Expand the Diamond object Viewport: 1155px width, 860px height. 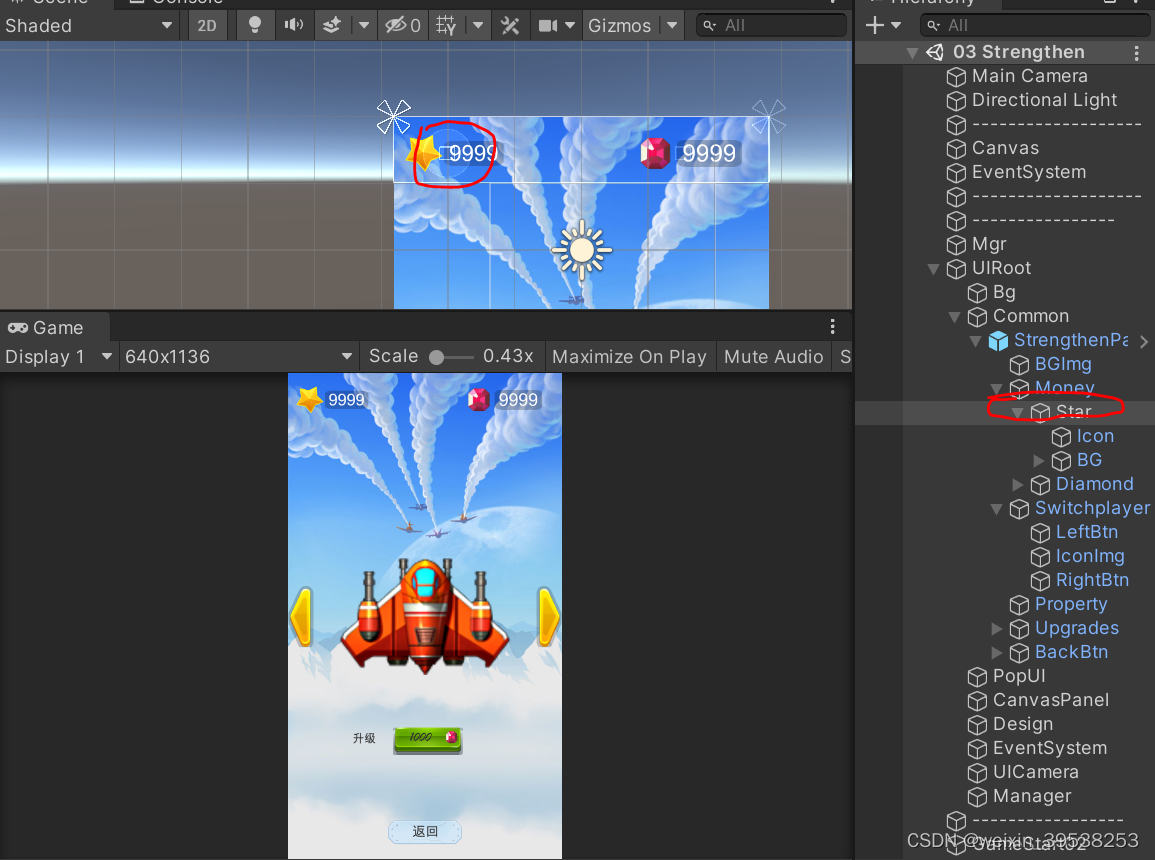click(1017, 484)
